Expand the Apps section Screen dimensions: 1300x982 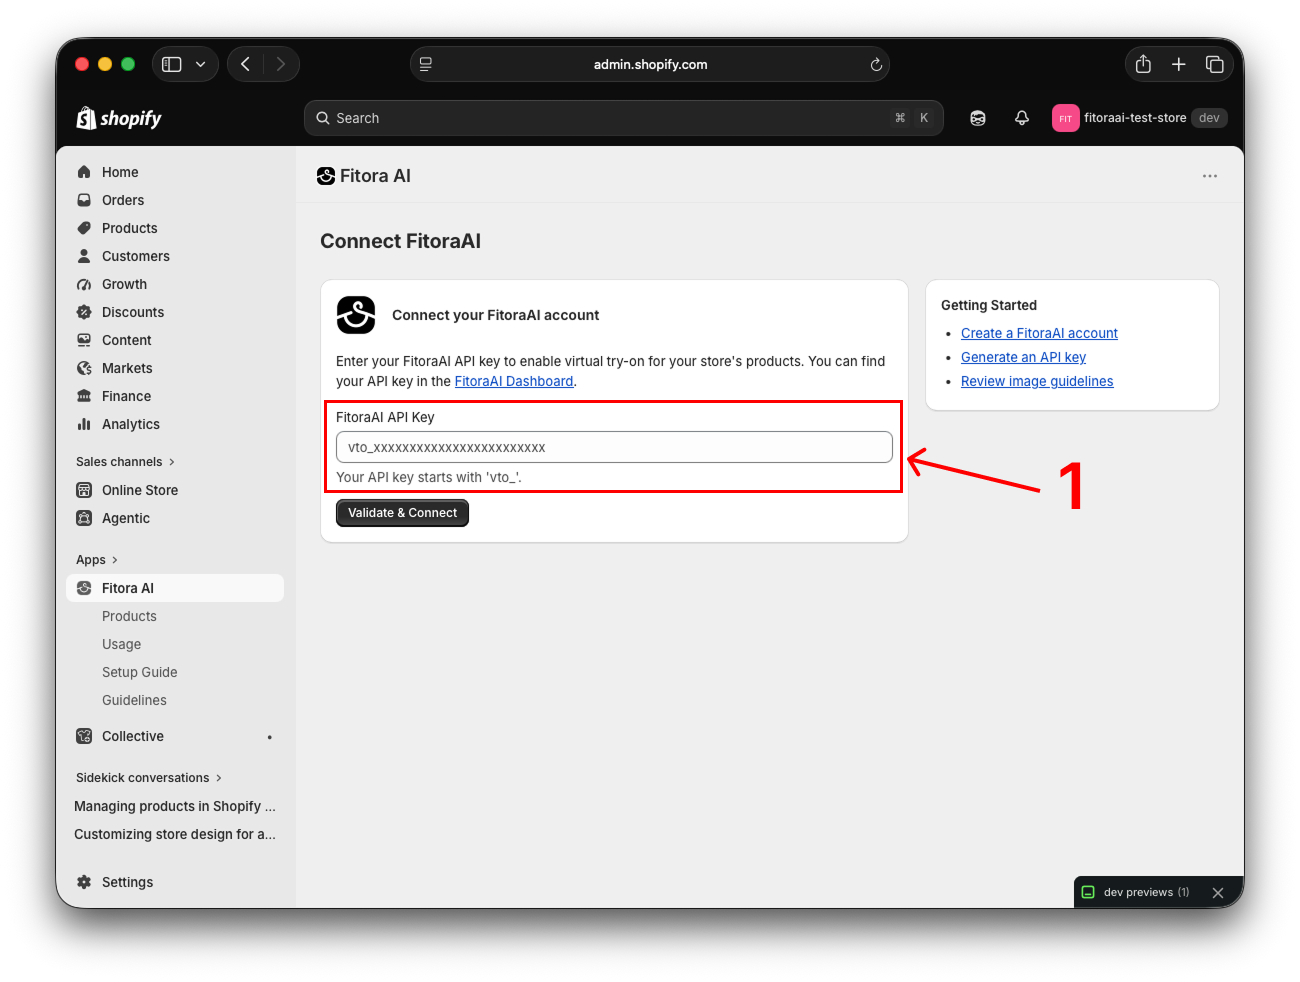pos(97,560)
